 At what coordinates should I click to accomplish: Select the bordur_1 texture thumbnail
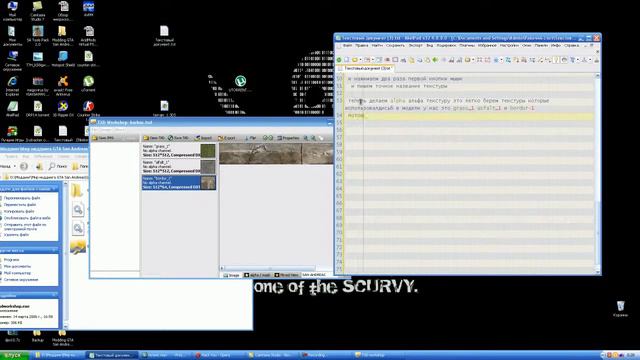point(208,182)
